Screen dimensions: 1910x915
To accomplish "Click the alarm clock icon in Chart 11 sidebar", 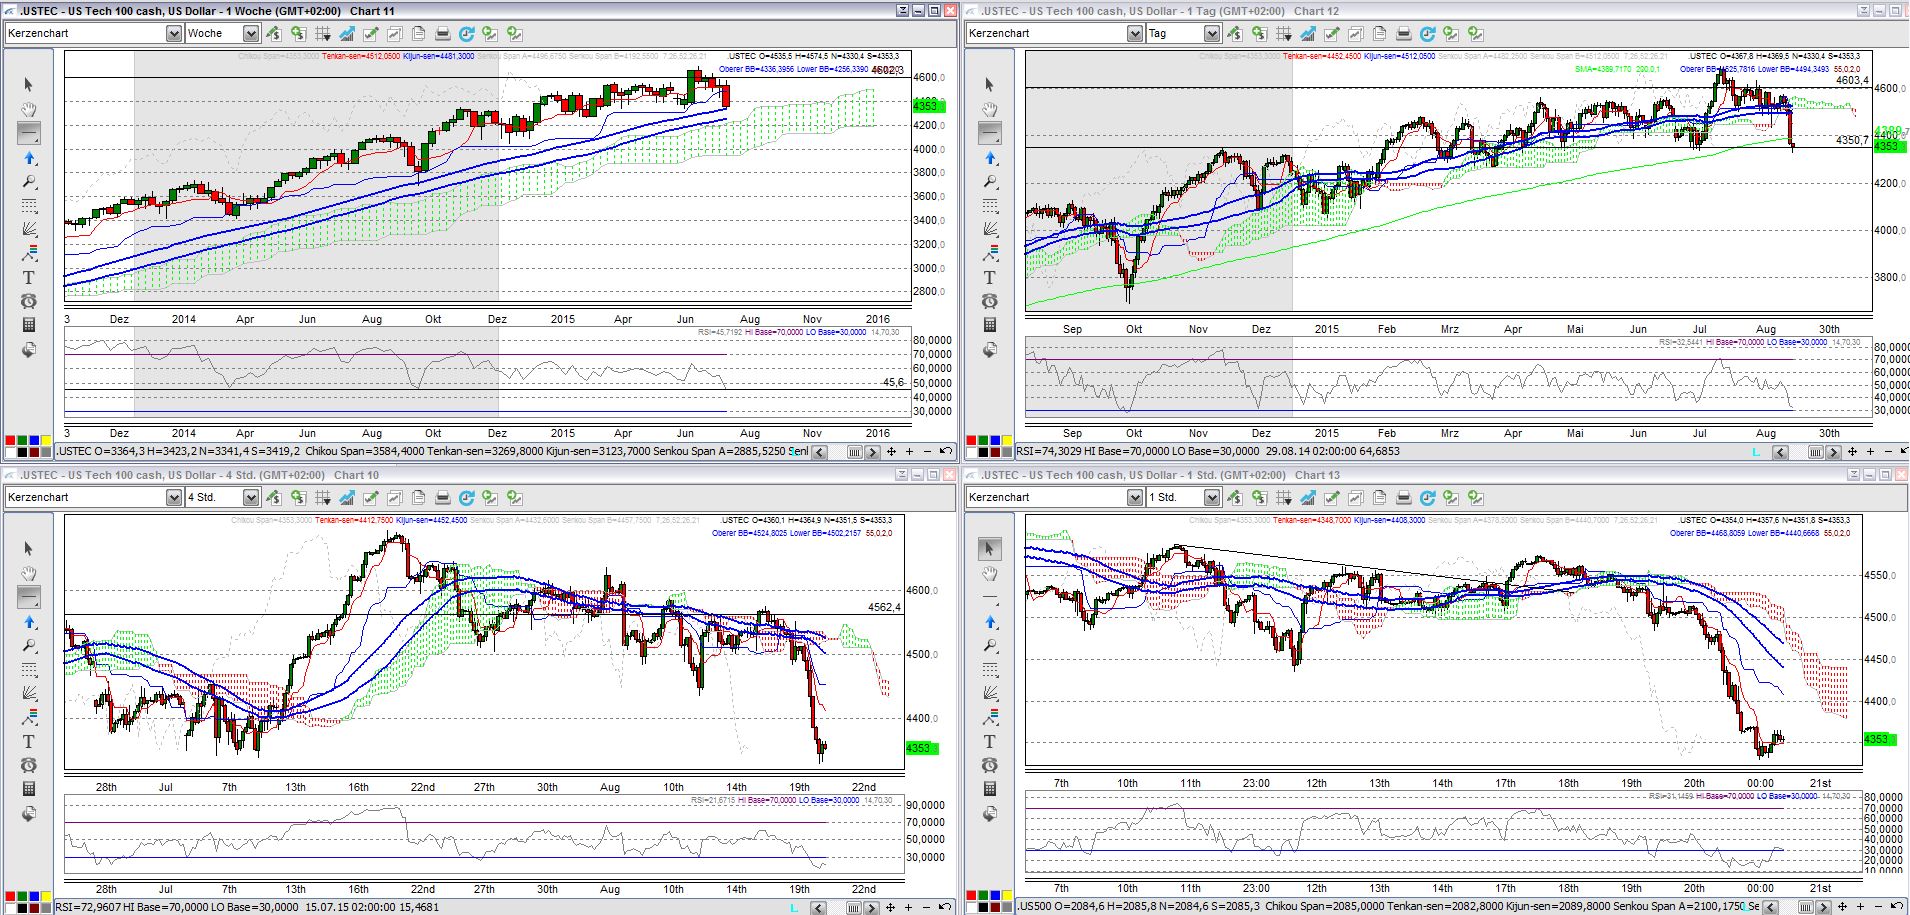I will (29, 301).
